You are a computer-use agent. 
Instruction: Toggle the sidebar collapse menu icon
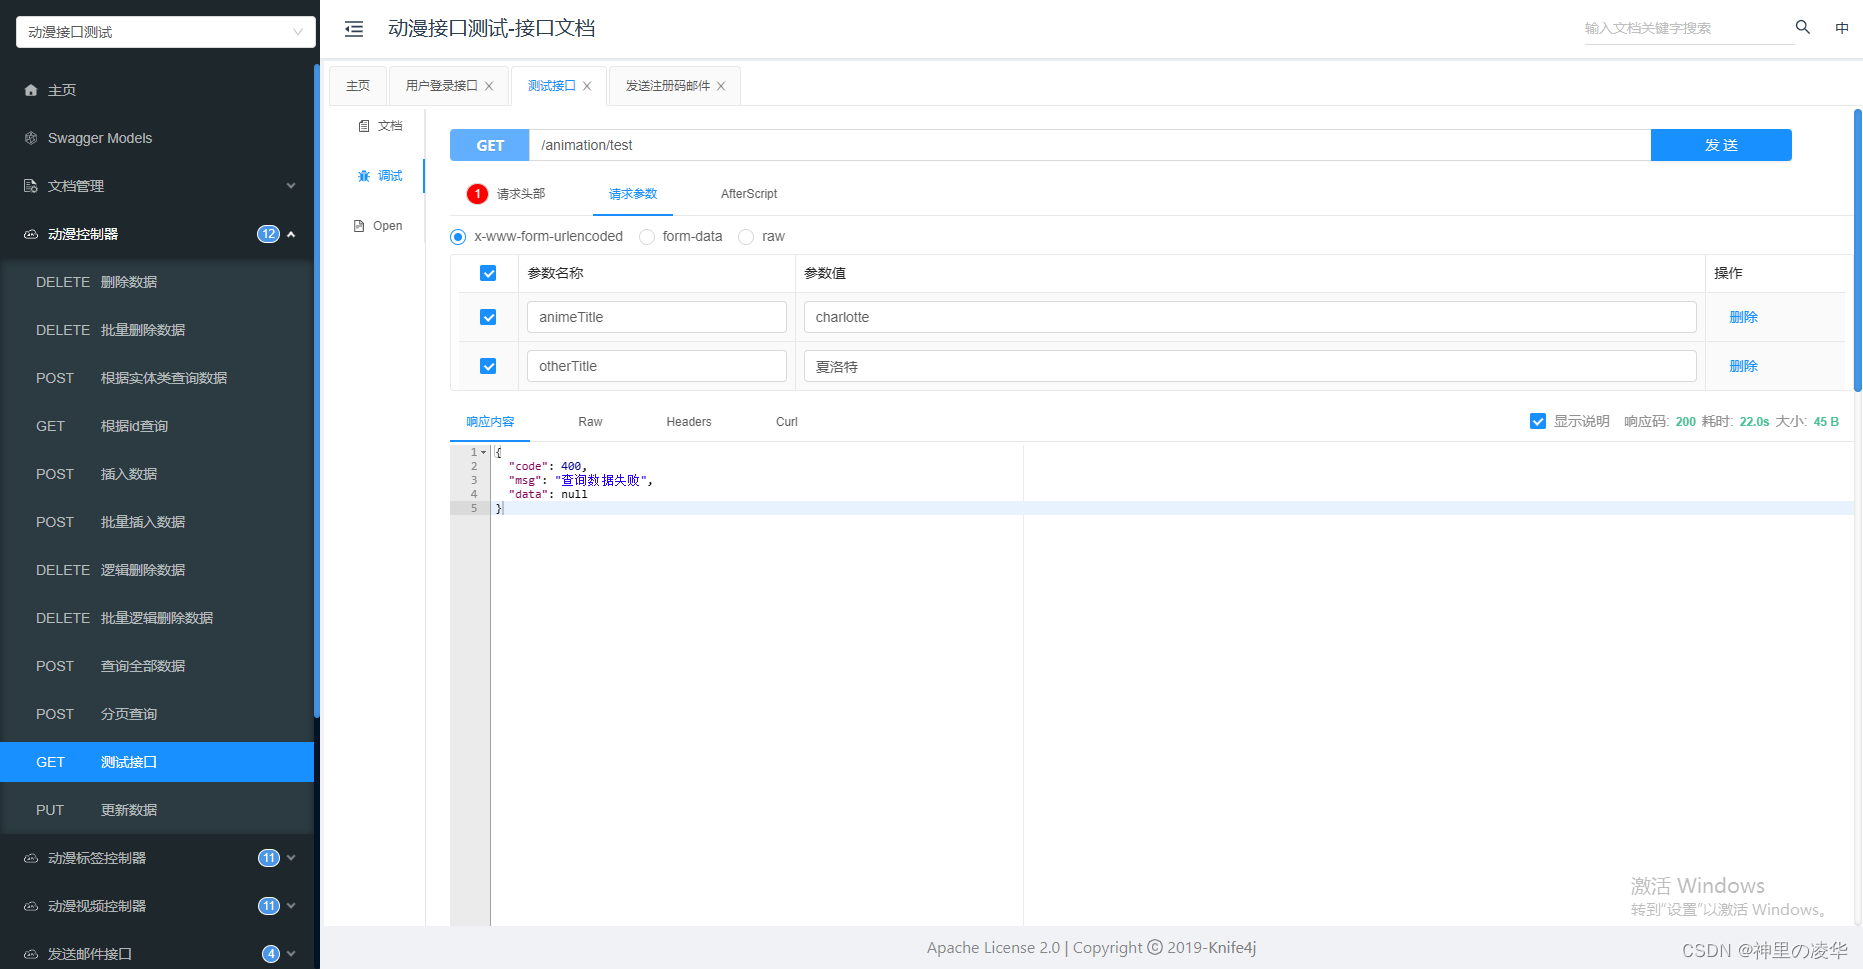tap(354, 29)
